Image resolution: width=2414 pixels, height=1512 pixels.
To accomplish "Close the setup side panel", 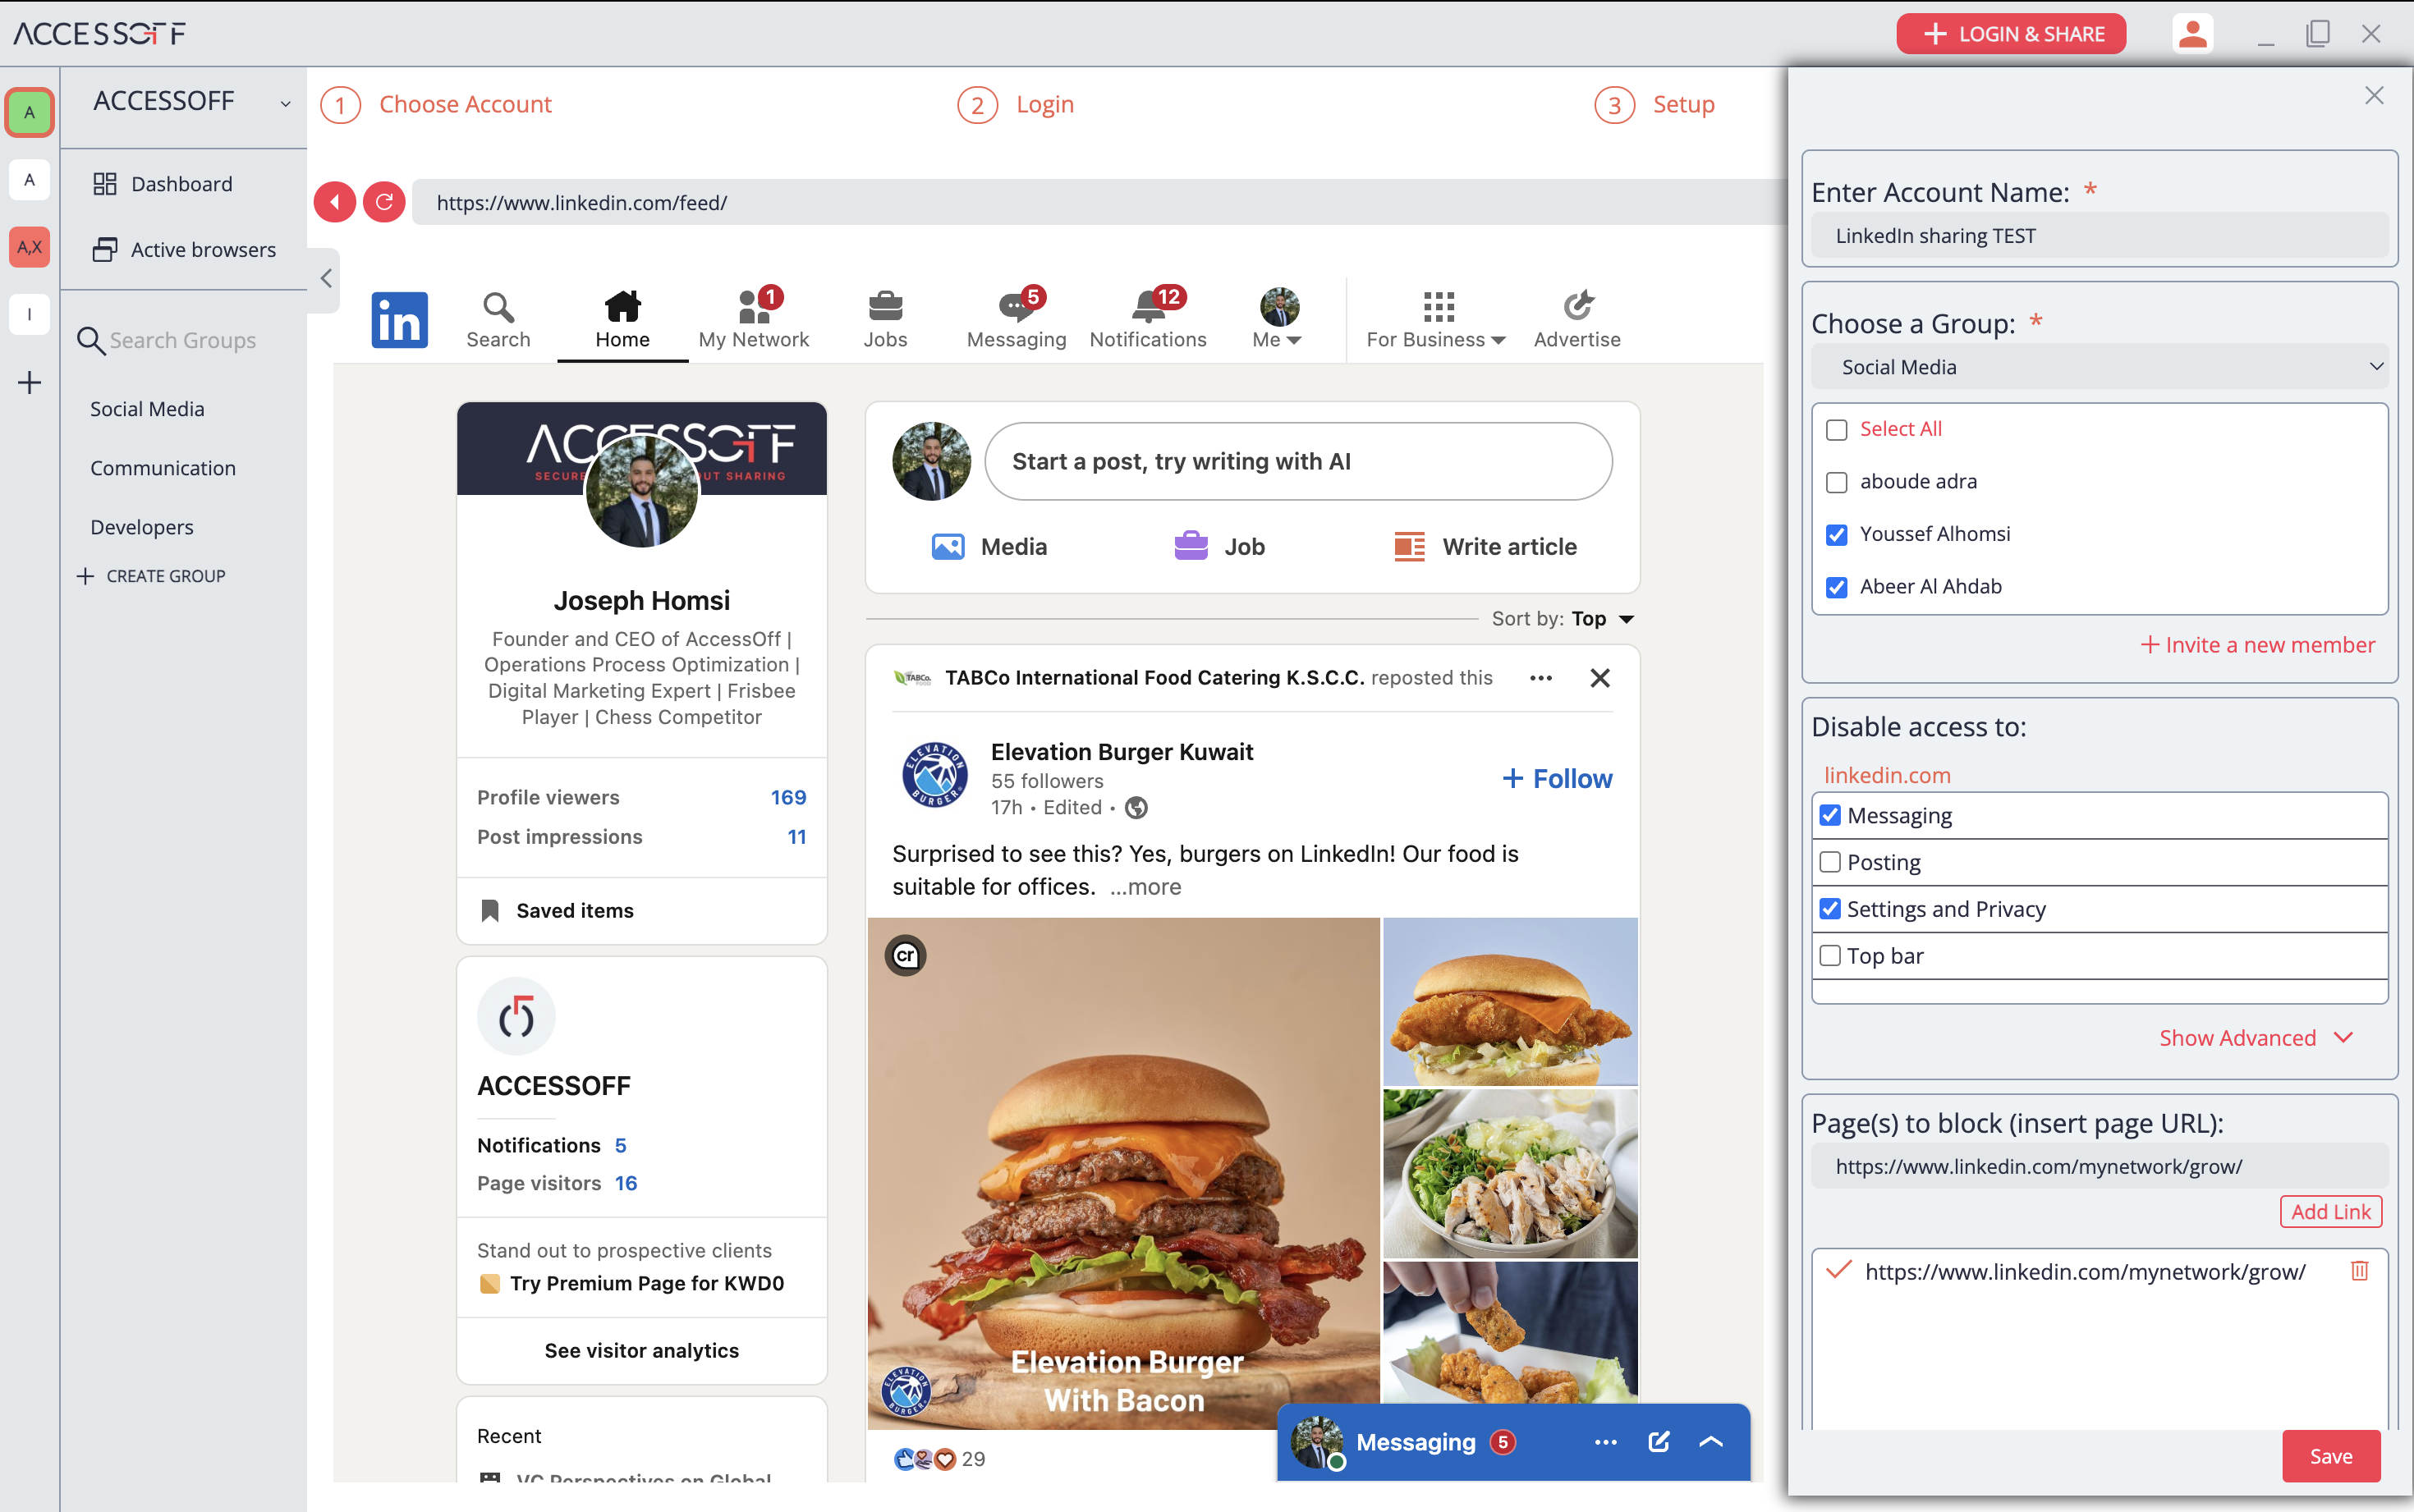I will pyautogui.click(x=2374, y=96).
